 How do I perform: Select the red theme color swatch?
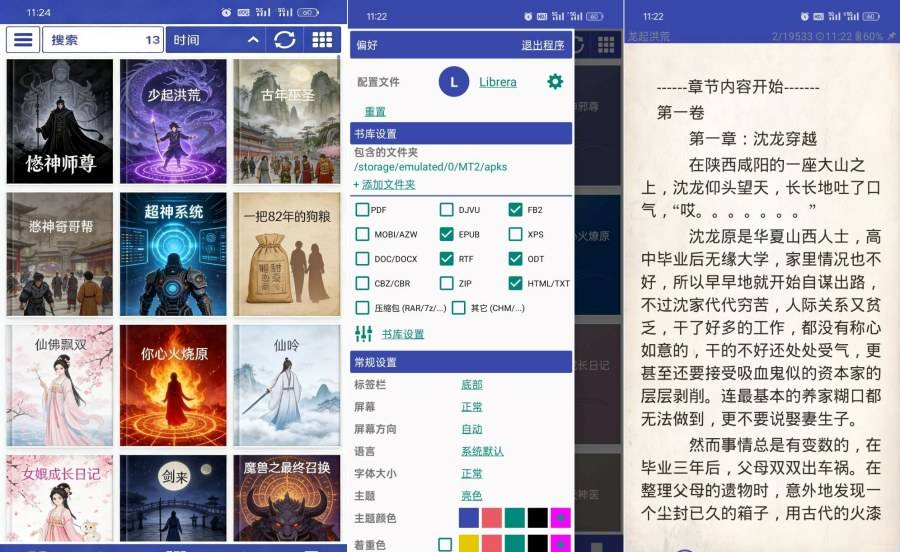click(x=492, y=518)
